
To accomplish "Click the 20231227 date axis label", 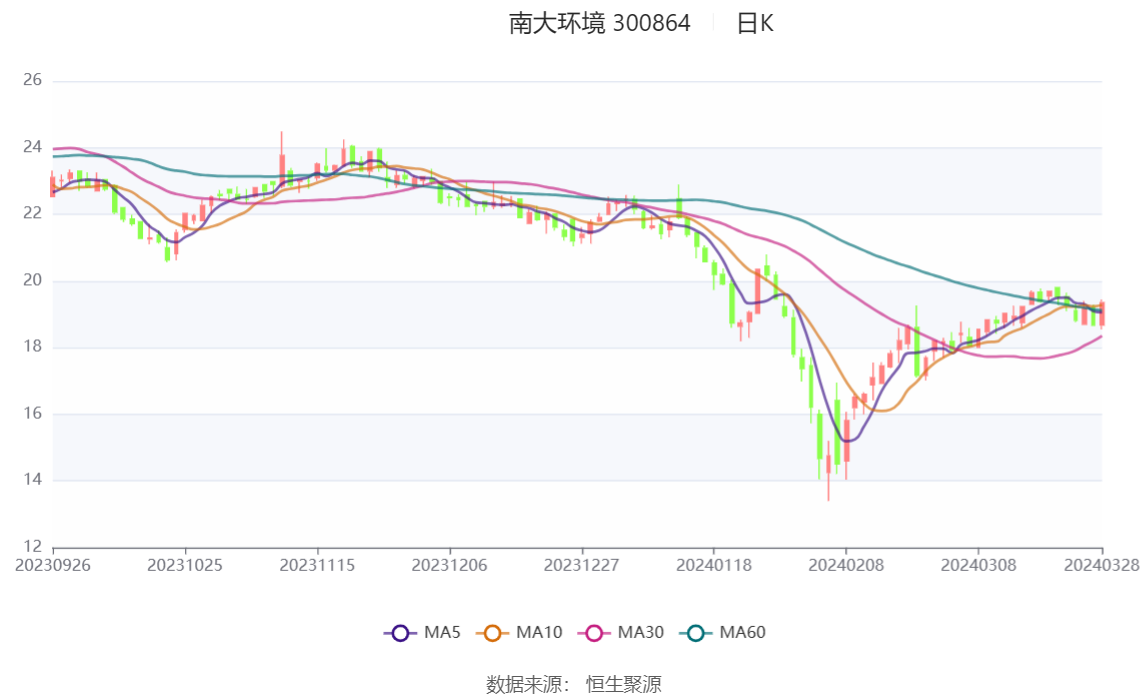I will click(581, 566).
